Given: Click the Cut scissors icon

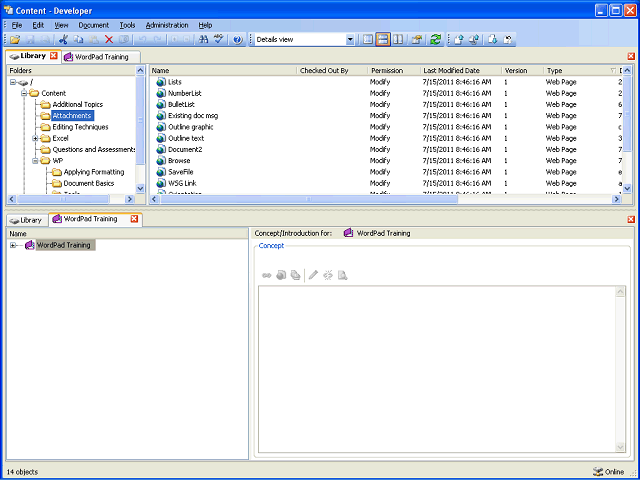Looking at the screenshot, I should click(63, 40).
